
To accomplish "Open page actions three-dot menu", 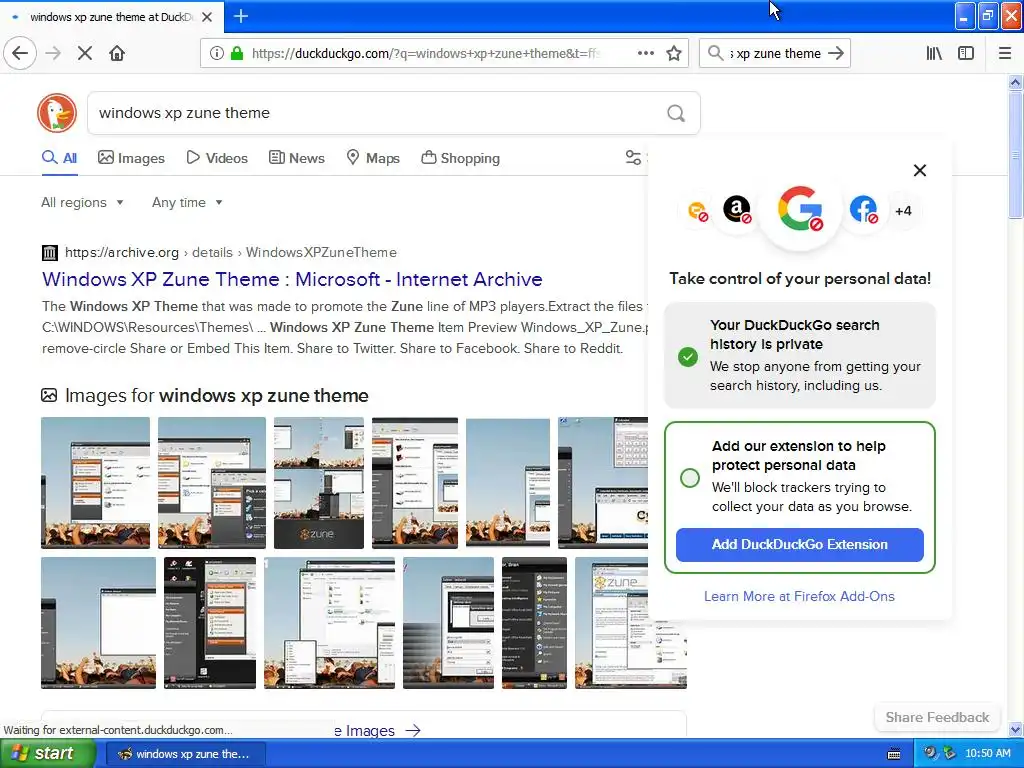I will tap(646, 53).
